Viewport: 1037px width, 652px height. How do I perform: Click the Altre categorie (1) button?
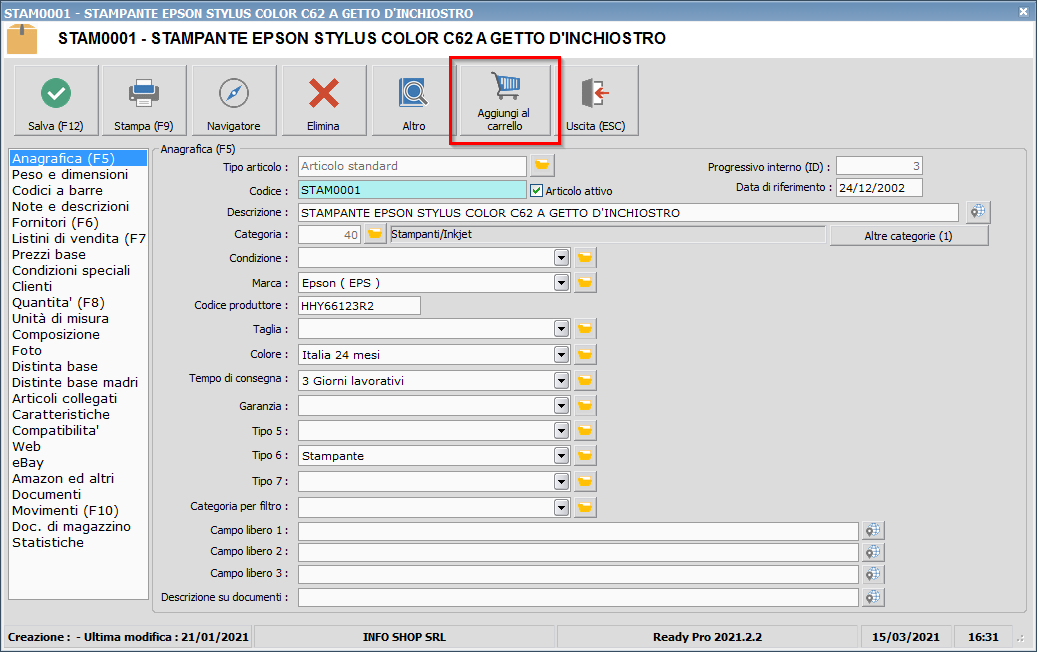[x=909, y=236]
